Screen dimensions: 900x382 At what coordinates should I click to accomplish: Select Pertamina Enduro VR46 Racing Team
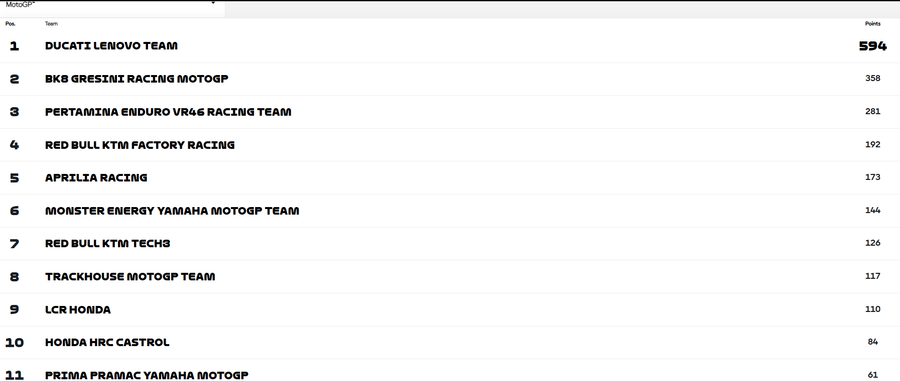(168, 112)
